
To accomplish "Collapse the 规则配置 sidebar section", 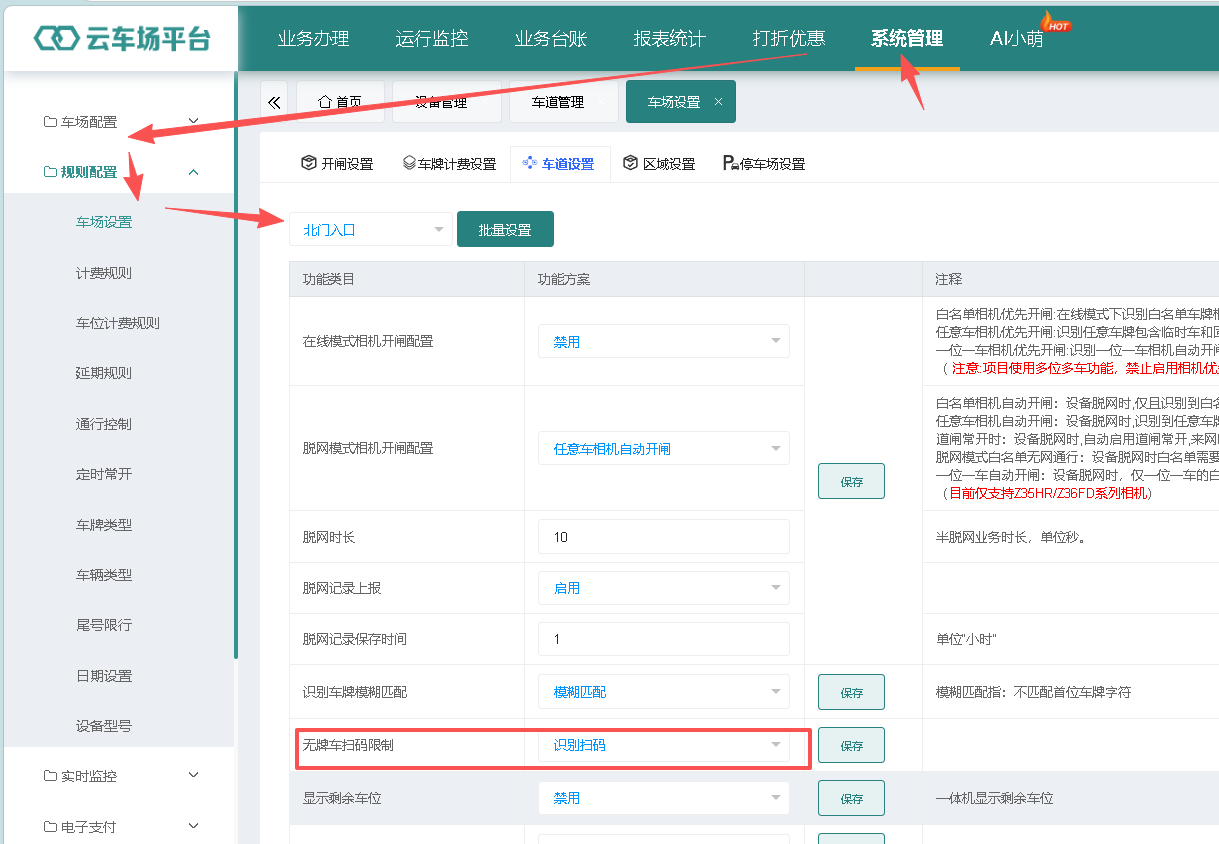I will (x=120, y=172).
